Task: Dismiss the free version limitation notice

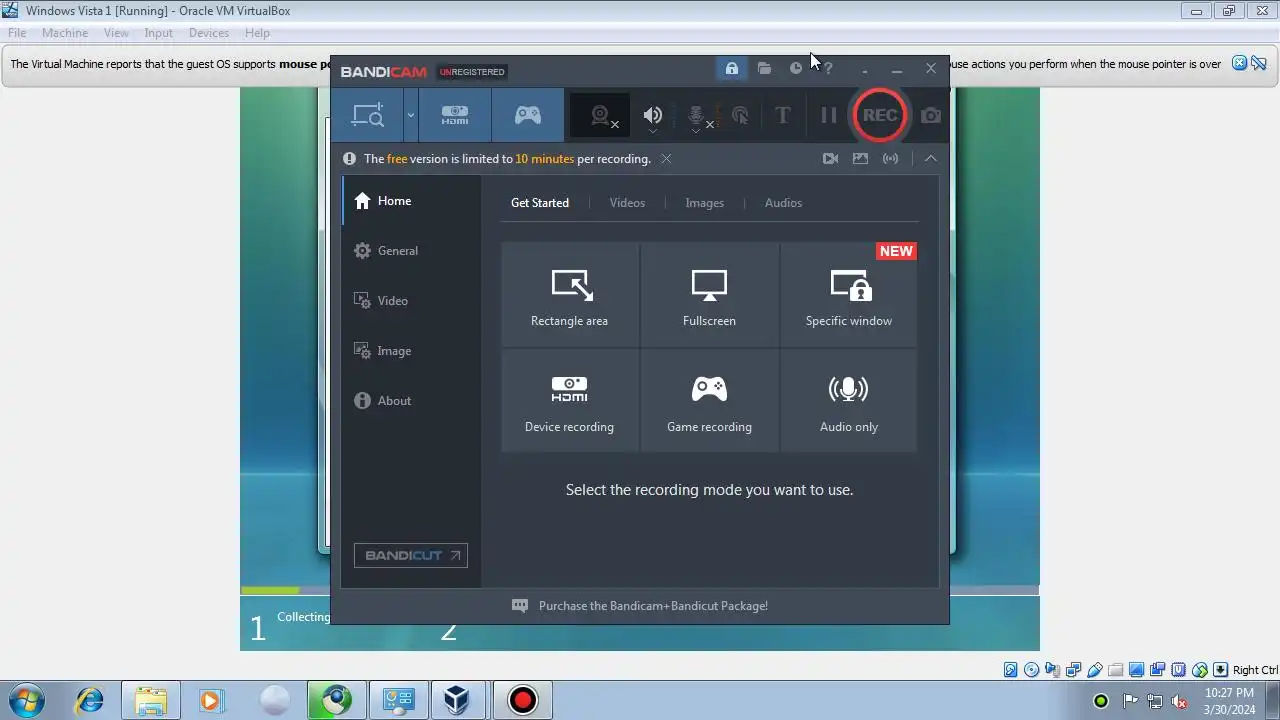Action: [666, 158]
